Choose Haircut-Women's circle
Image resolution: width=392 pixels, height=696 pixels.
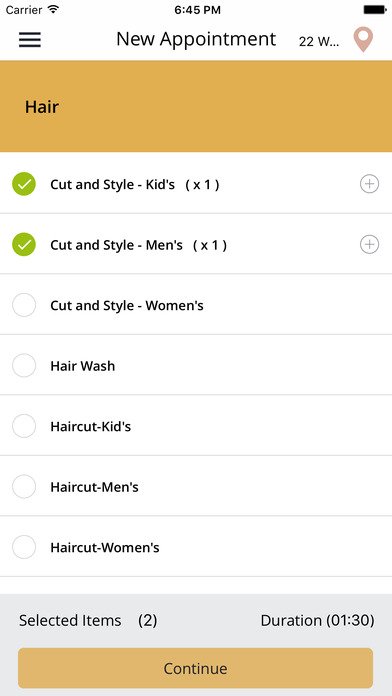pyautogui.click(x=24, y=547)
